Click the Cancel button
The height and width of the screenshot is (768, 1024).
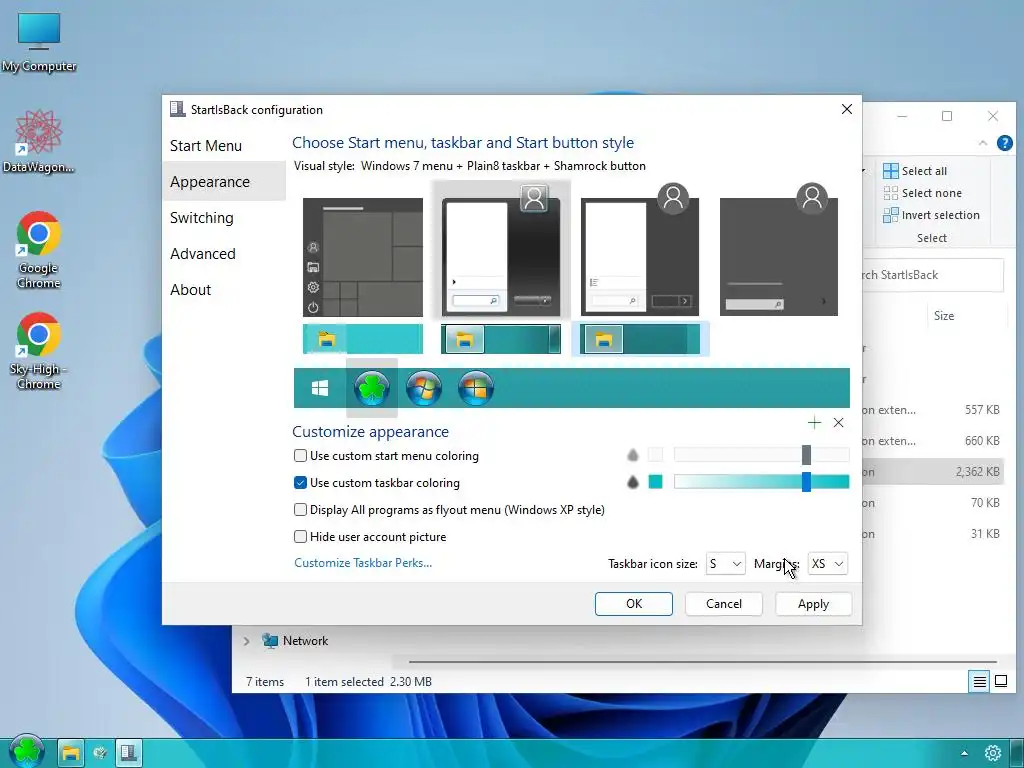click(724, 603)
